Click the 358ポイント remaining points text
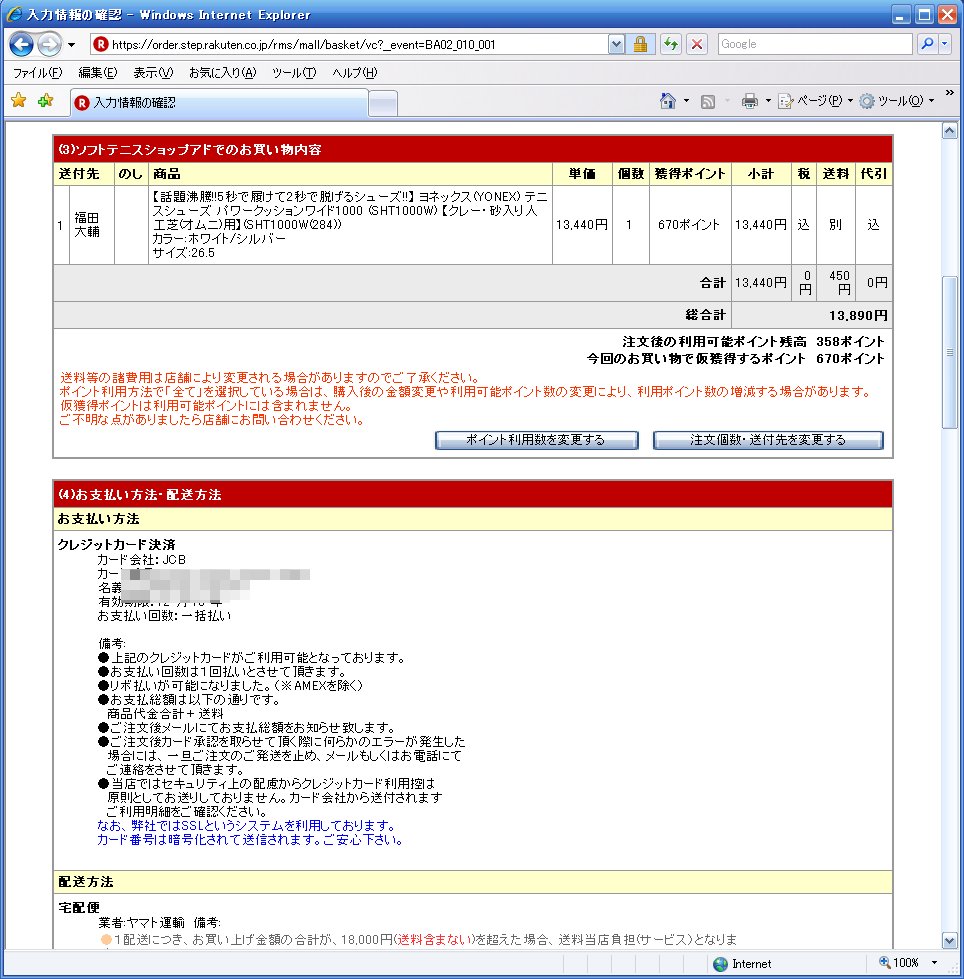Image resolution: width=964 pixels, height=979 pixels. point(850,342)
